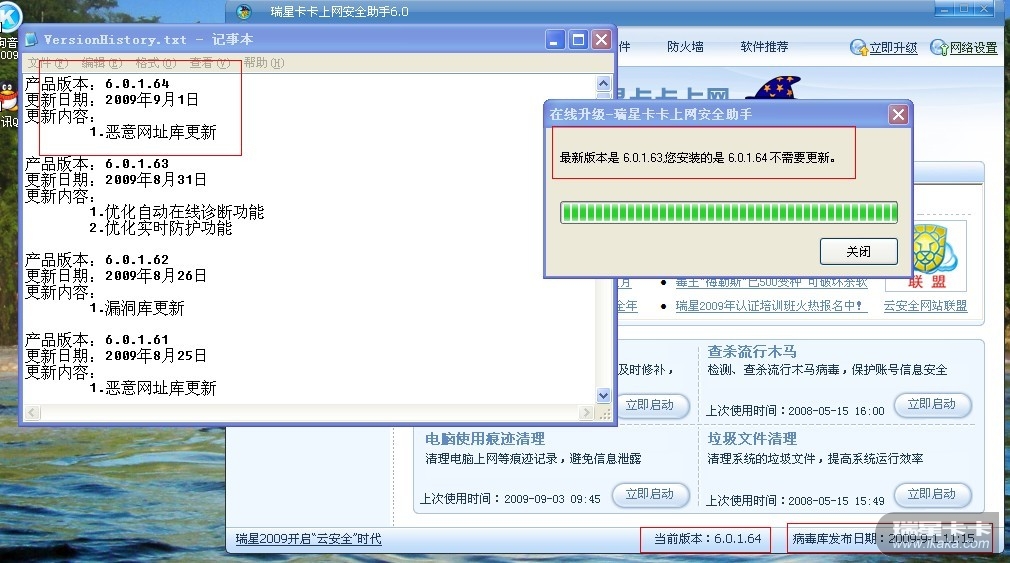Click 上次使用时间：2008-05-15 16:00 text
The height and width of the screenshot is (563, 1010).
click(x=795, y=410)
